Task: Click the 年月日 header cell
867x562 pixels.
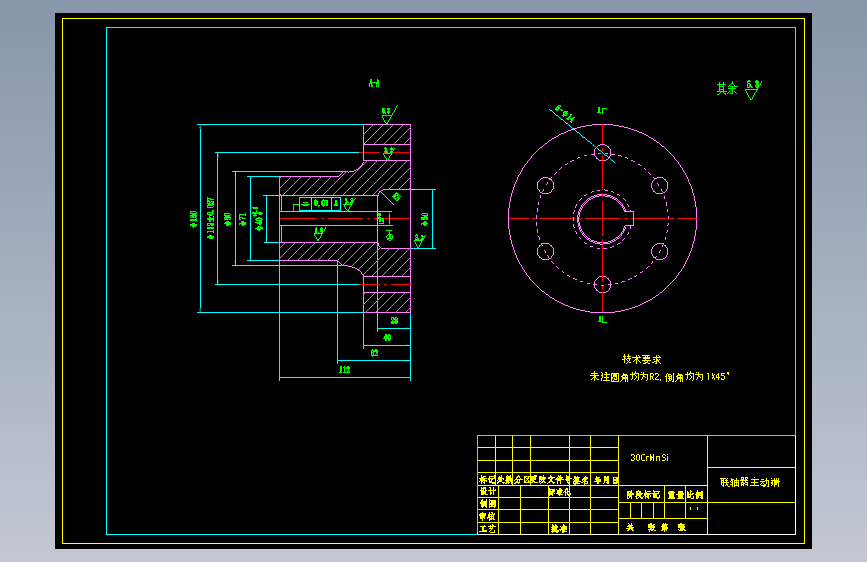Action: coord(605,480)
